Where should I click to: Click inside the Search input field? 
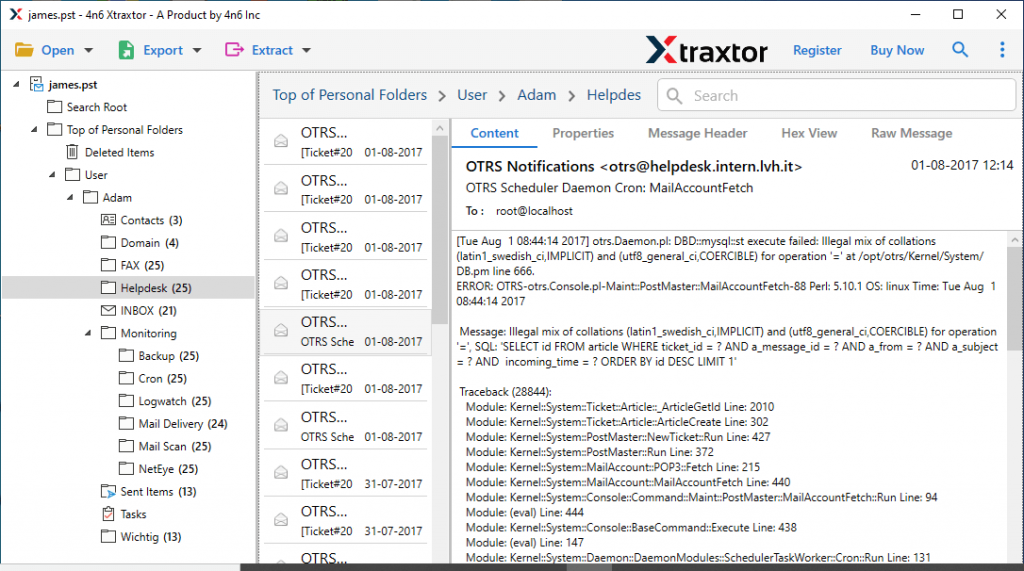coord(840,96)
